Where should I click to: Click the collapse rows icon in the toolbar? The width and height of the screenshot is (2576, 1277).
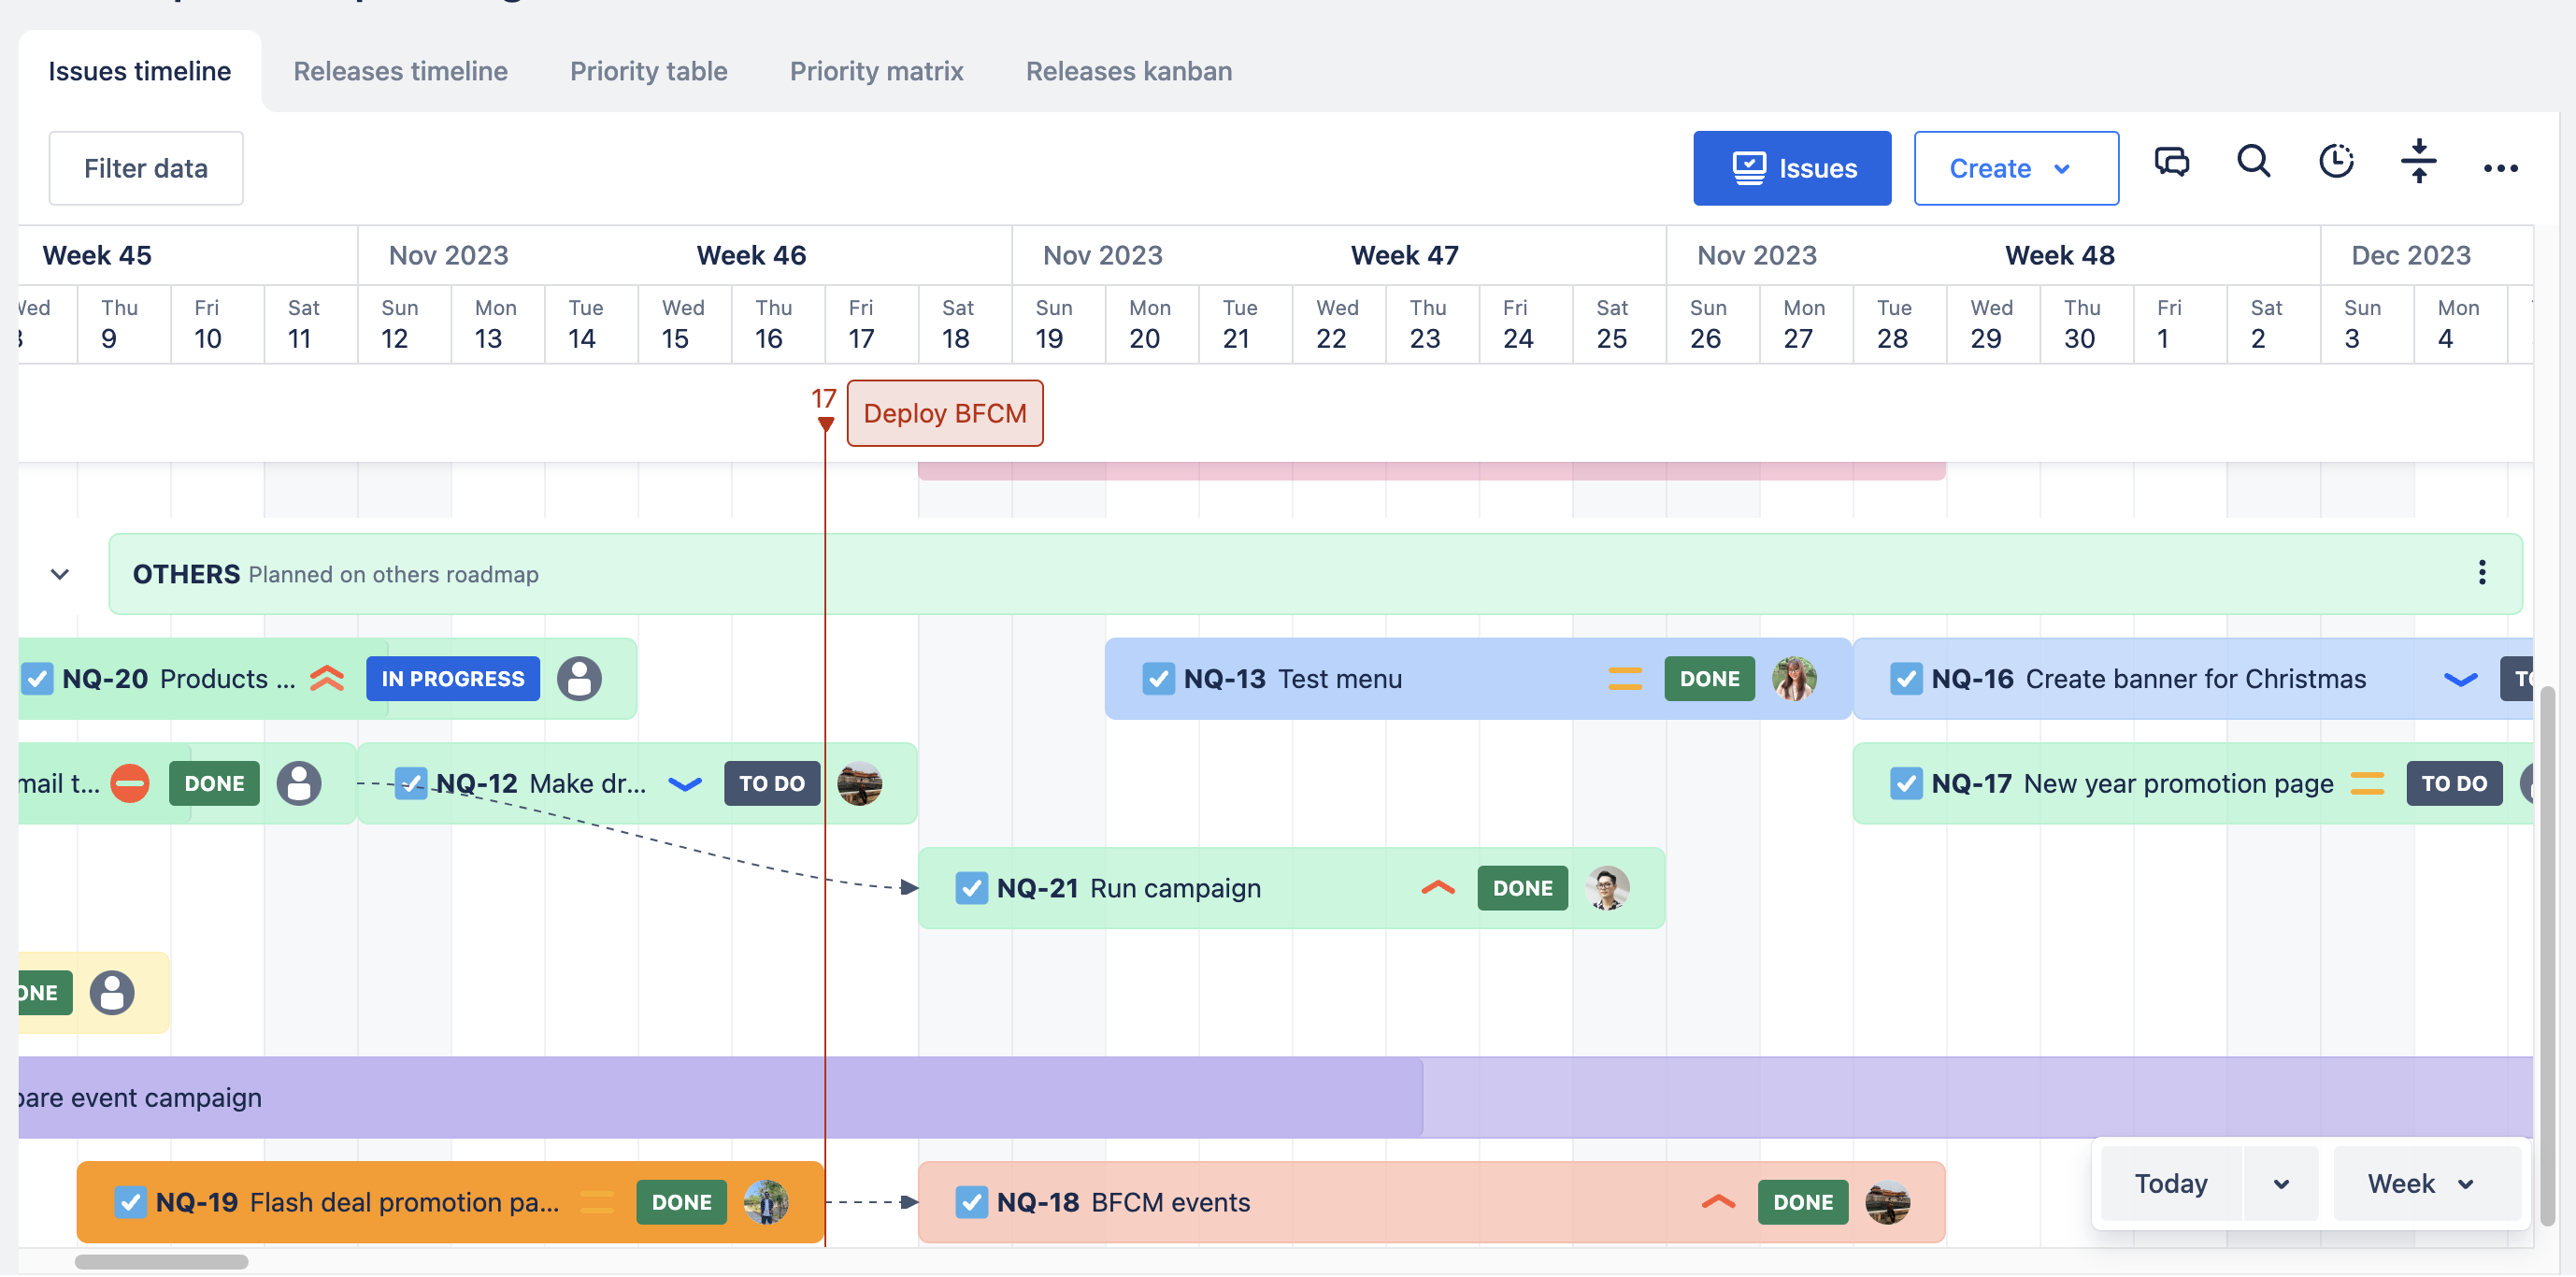click(2419, 163)
